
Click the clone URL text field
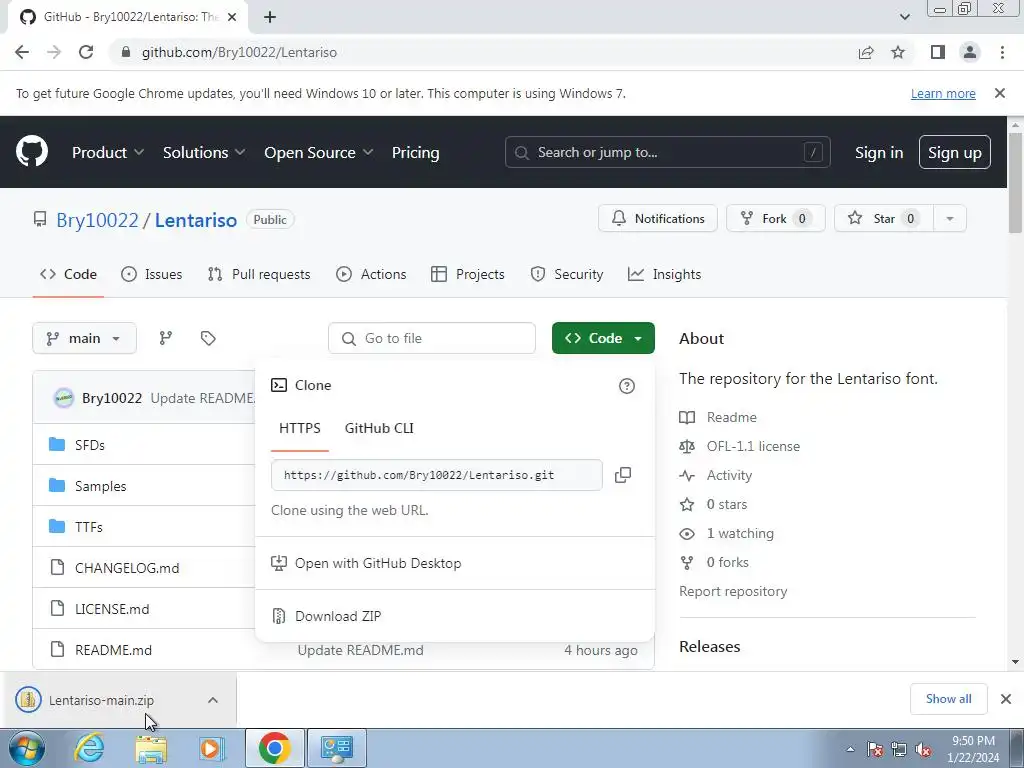coord(437,475)
